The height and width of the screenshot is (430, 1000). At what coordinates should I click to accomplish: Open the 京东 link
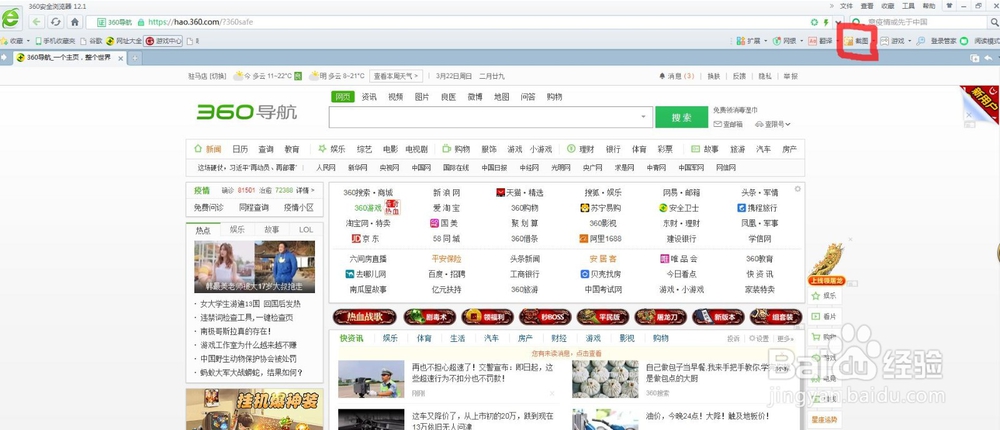point(365,239)
